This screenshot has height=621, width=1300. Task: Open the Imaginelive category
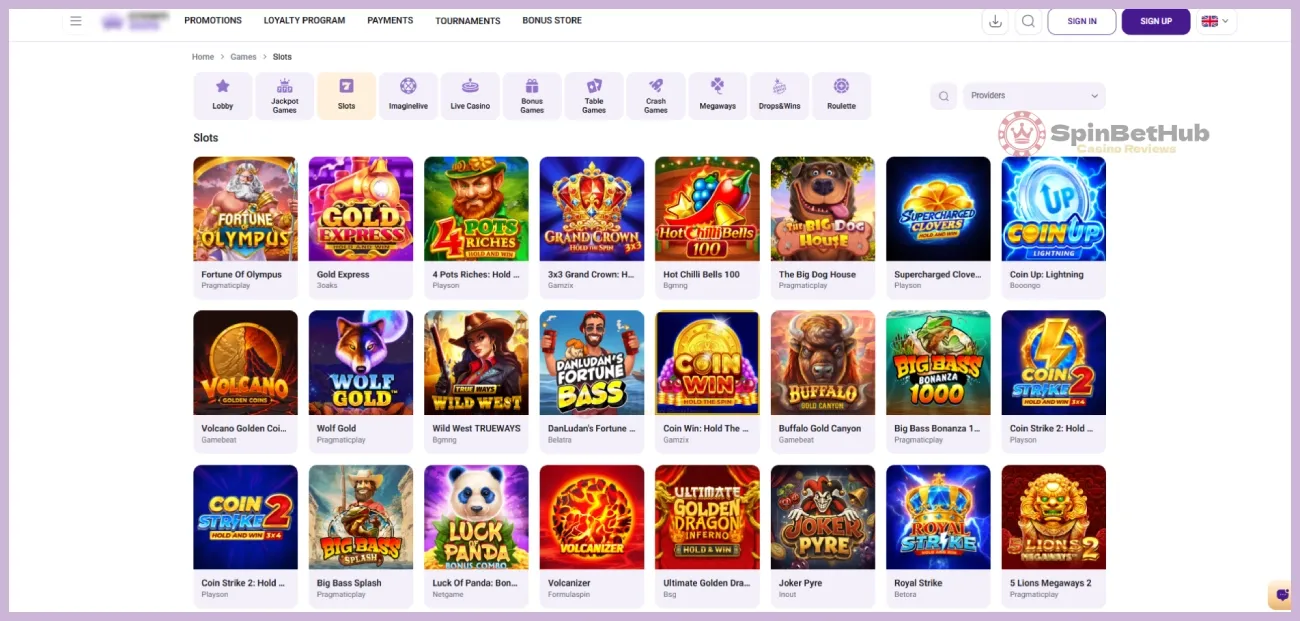click(408, 96)
